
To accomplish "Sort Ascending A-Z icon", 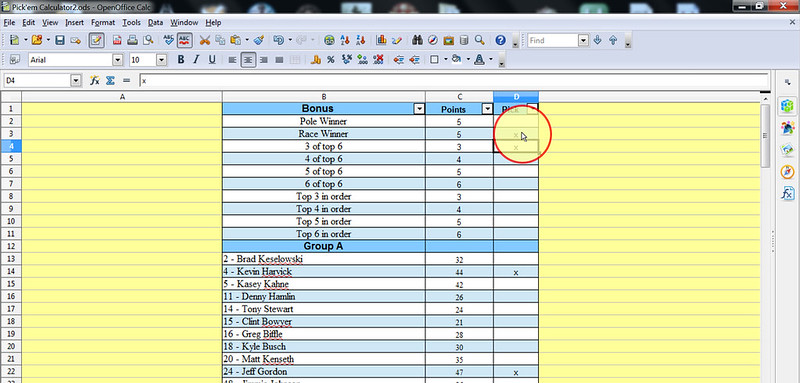I will pos(345,40).
